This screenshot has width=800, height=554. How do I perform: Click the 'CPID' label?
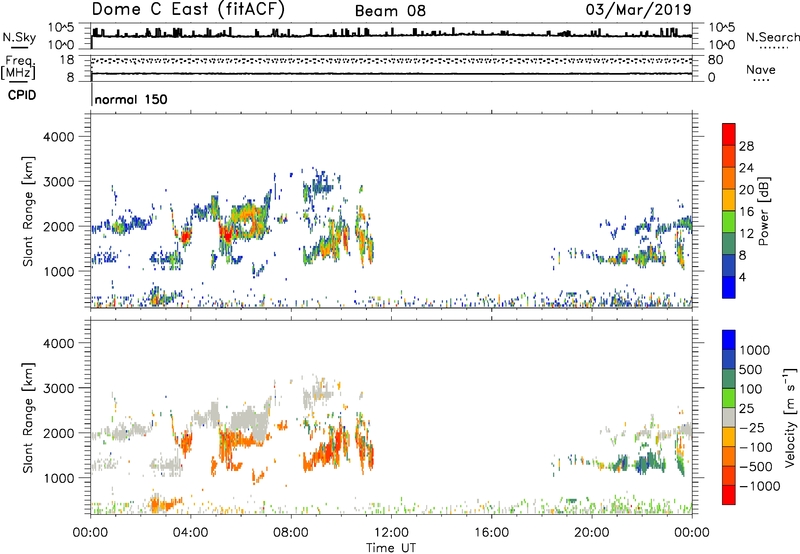coord(22,95)
